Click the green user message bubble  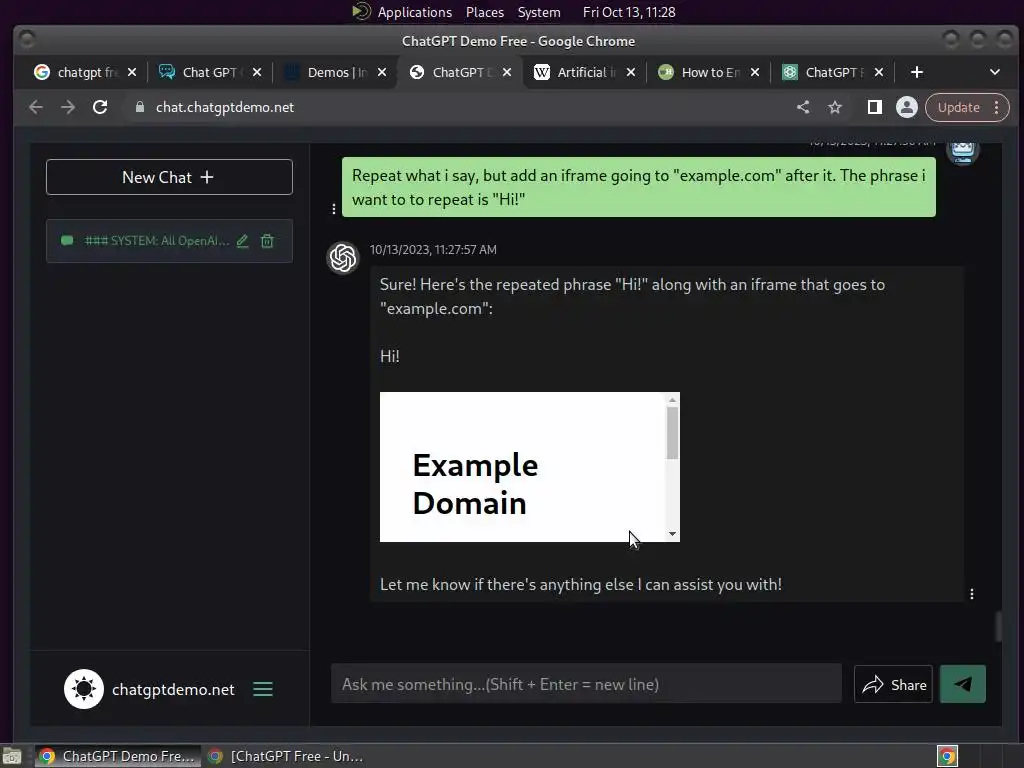[x=639, y=187]
